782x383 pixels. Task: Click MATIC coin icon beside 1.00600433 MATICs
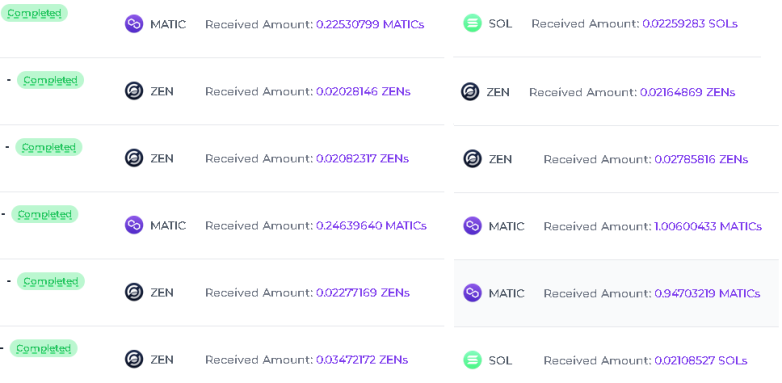[x=472, y=226]
